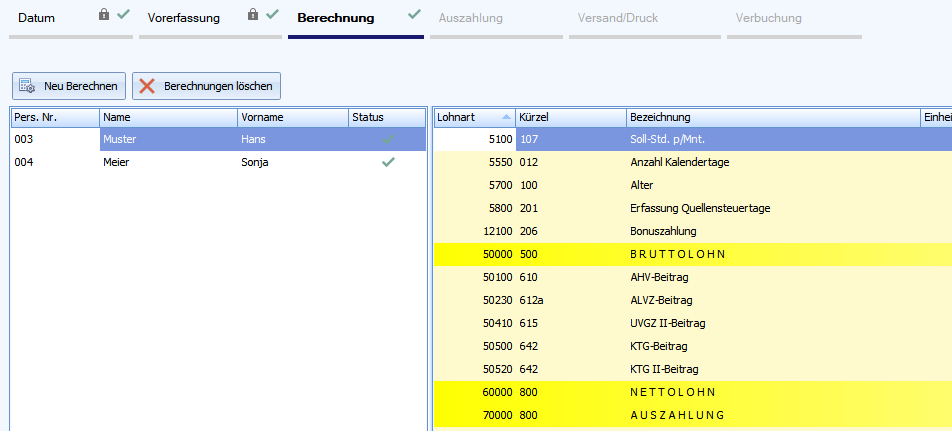Click status checkmark for Meier Sonja
The height and width of the screenshot is (431, 952).
388,162
